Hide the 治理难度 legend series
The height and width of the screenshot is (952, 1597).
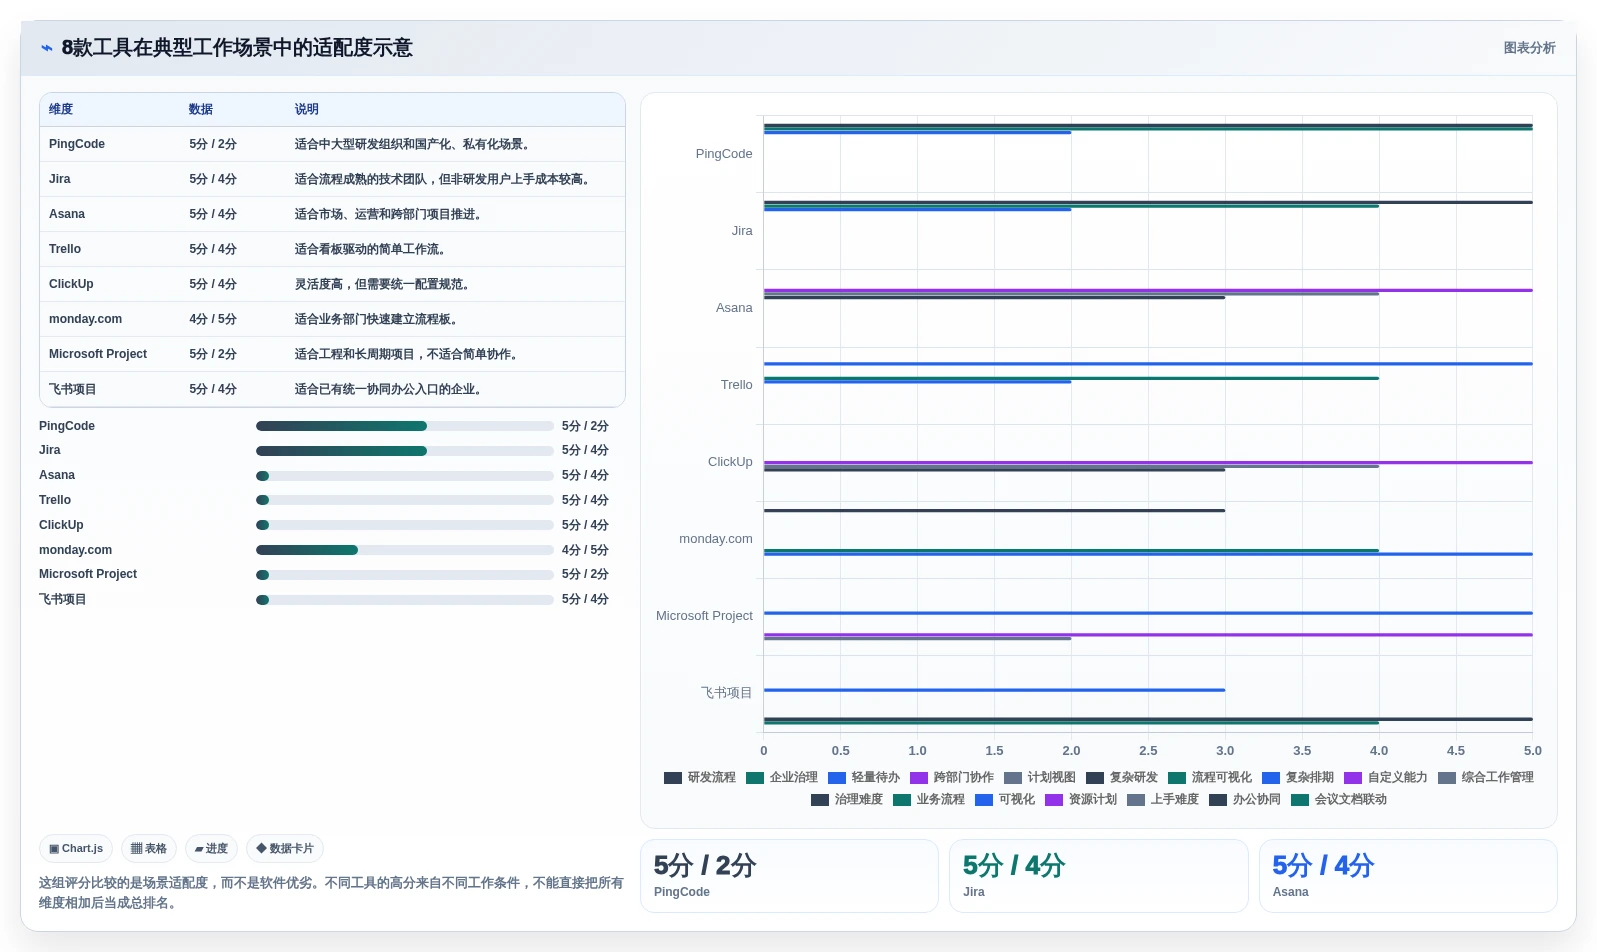847,800
